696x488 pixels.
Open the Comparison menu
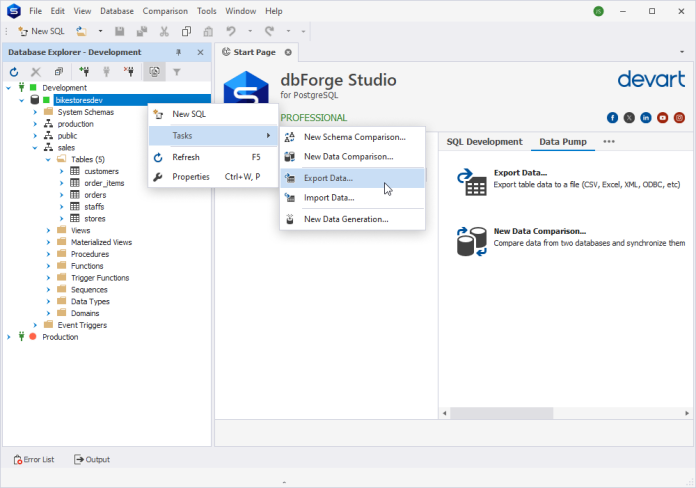pyautogui.click(x=165, y=11)
